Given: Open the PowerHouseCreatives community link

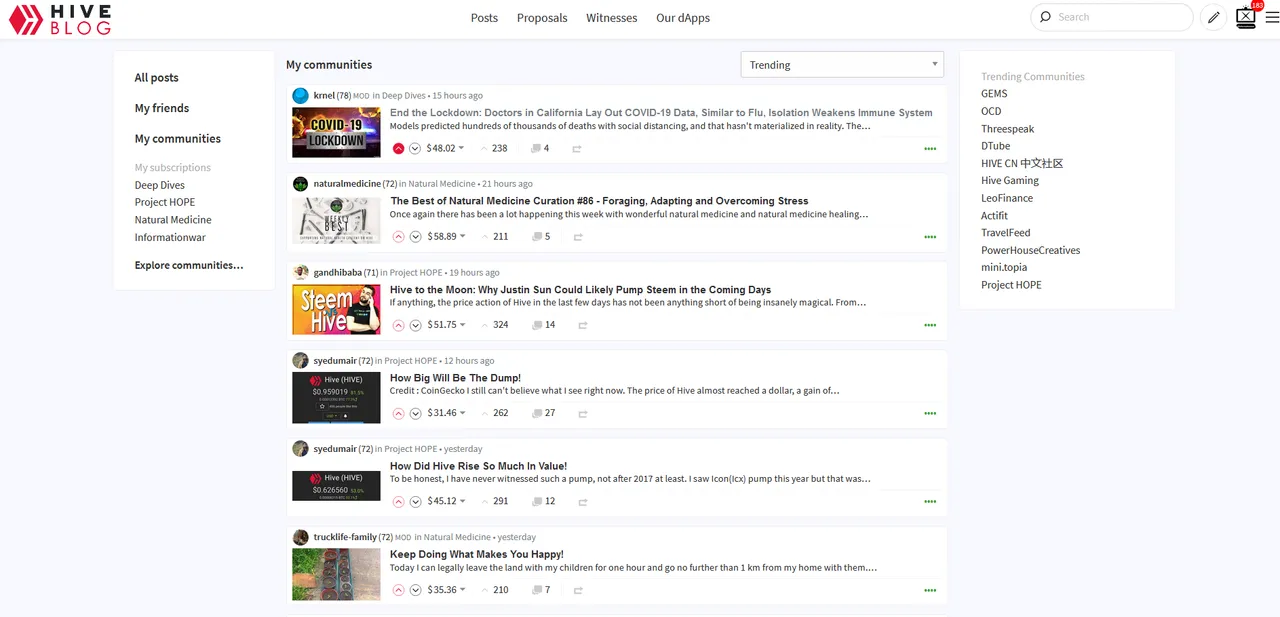Looking at the screenshot, I should click(1030, 250).
